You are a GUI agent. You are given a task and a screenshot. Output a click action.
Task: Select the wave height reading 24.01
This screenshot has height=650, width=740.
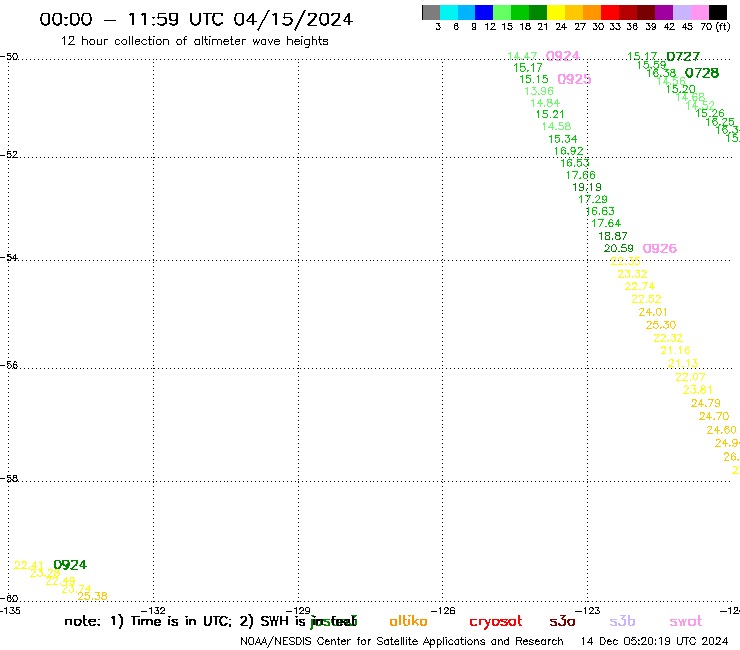[x=653, y=312]
